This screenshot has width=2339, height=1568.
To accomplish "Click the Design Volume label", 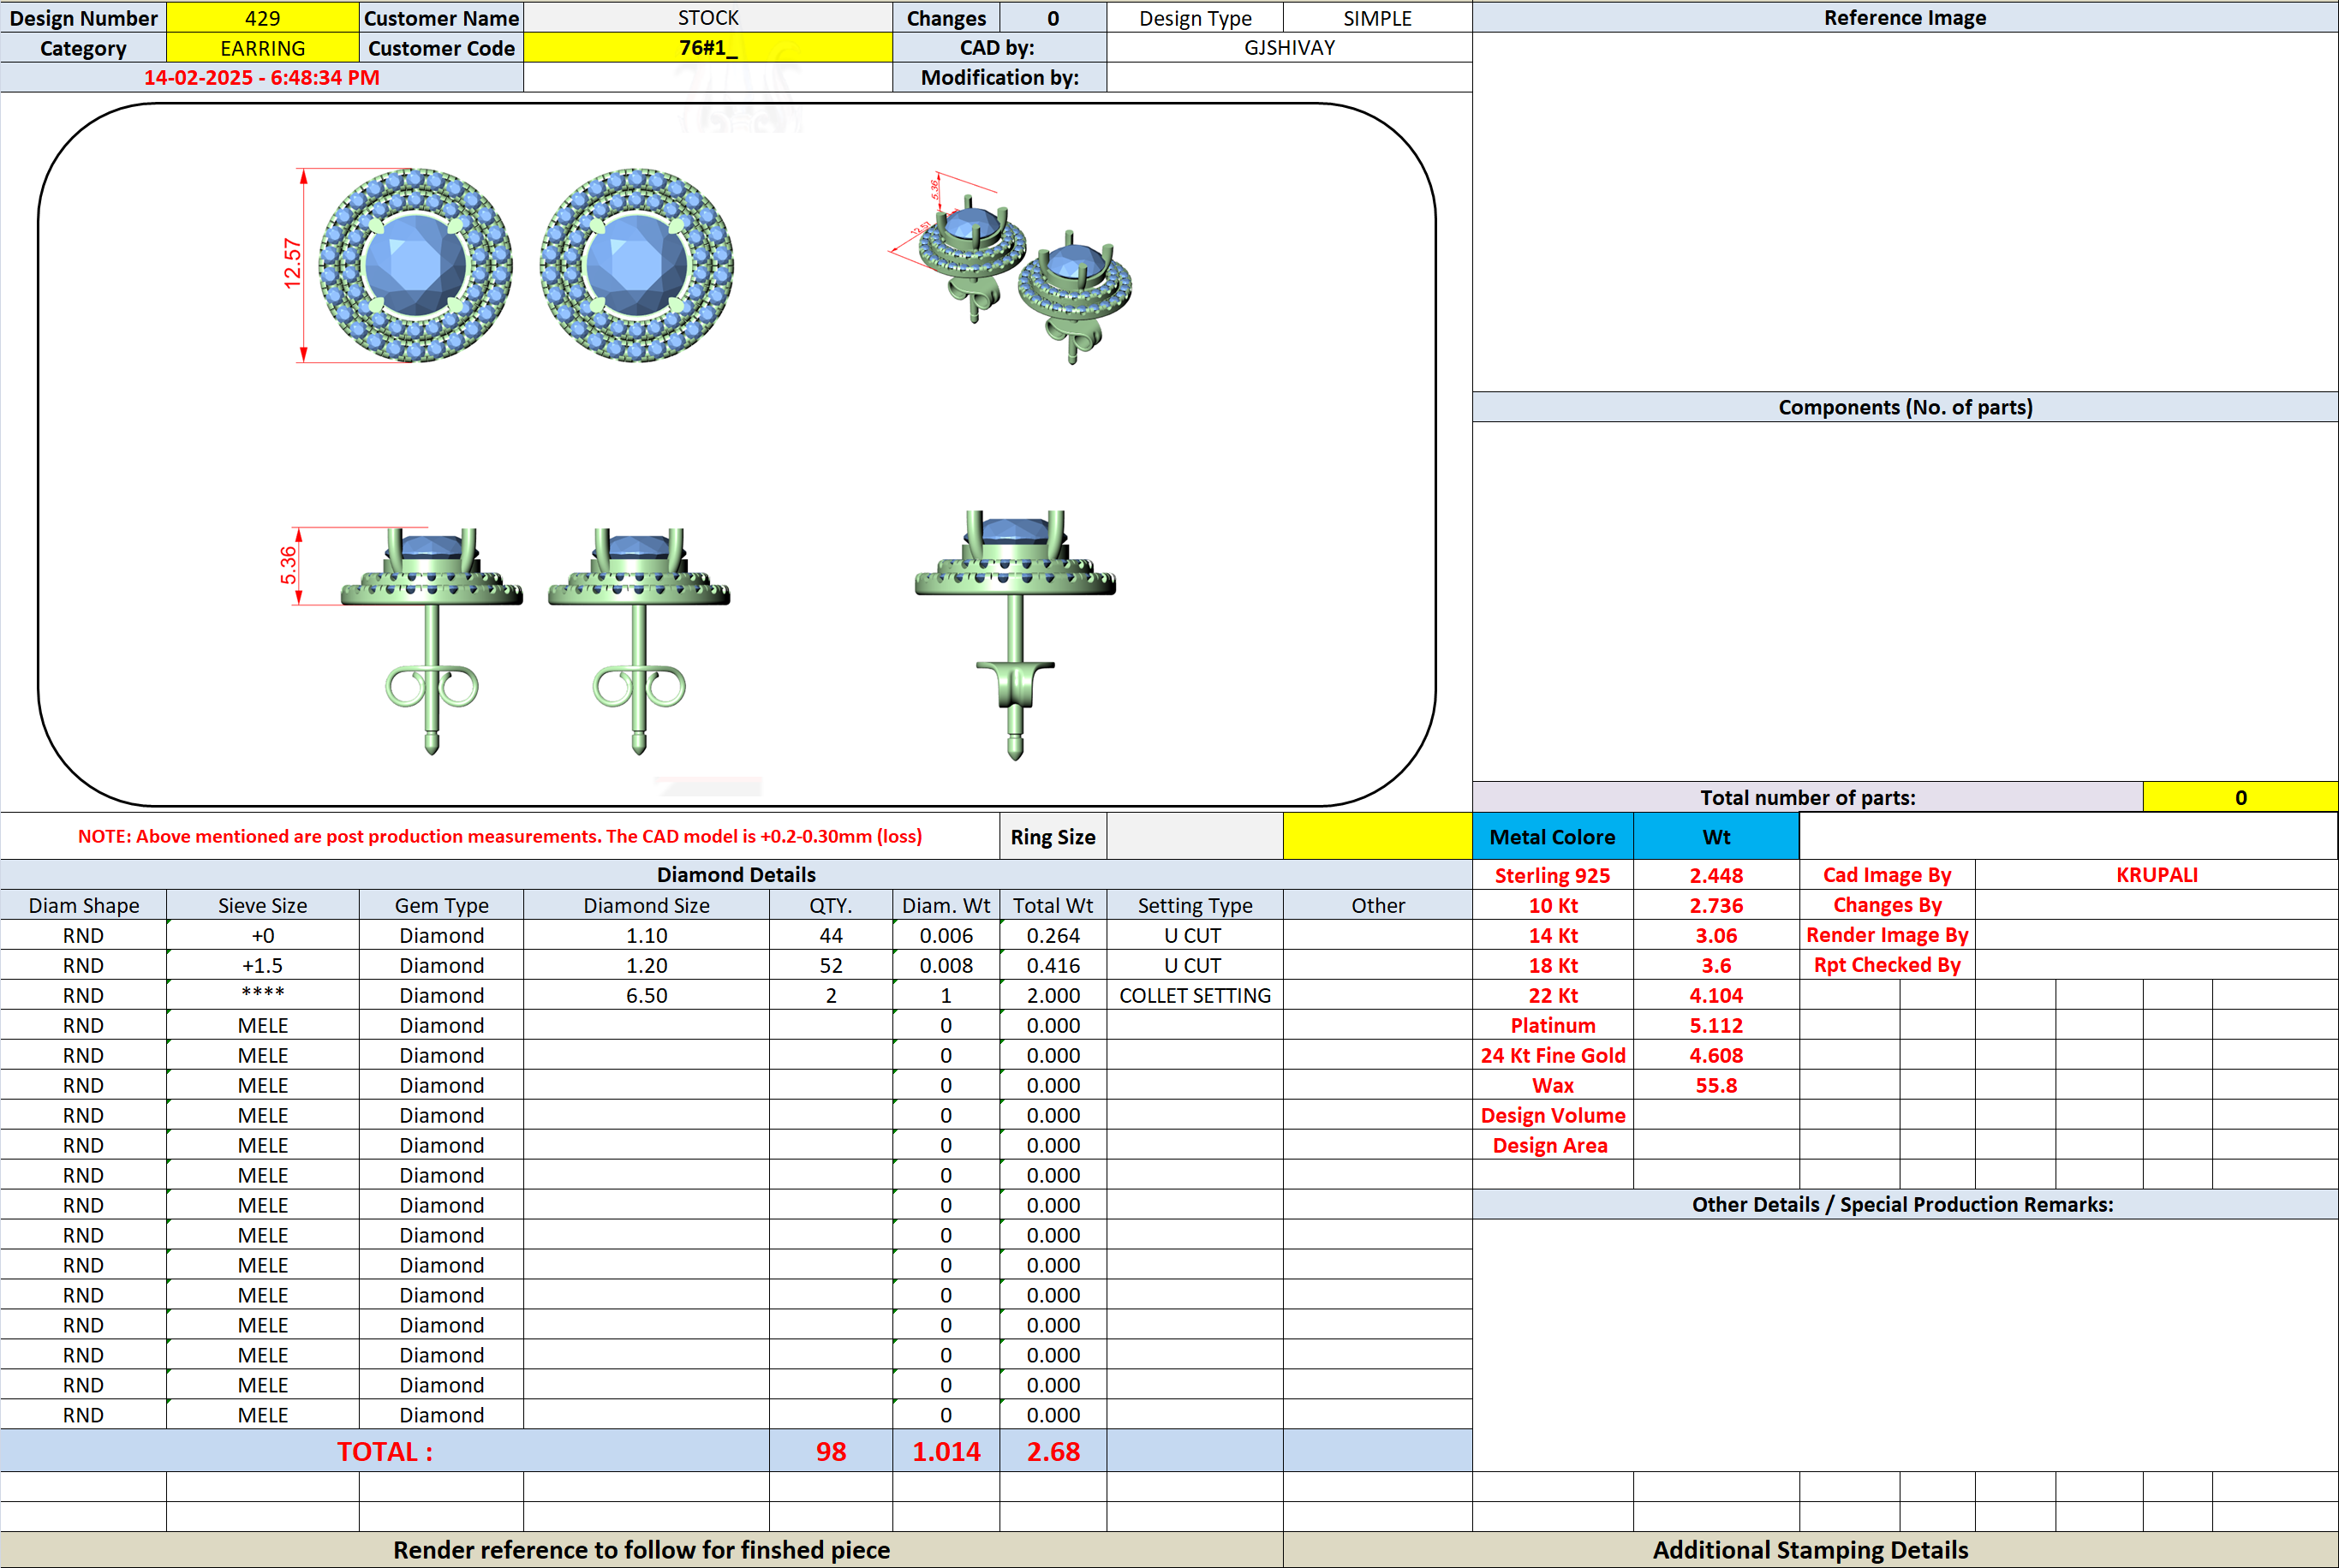I will pos(1552,1115).
